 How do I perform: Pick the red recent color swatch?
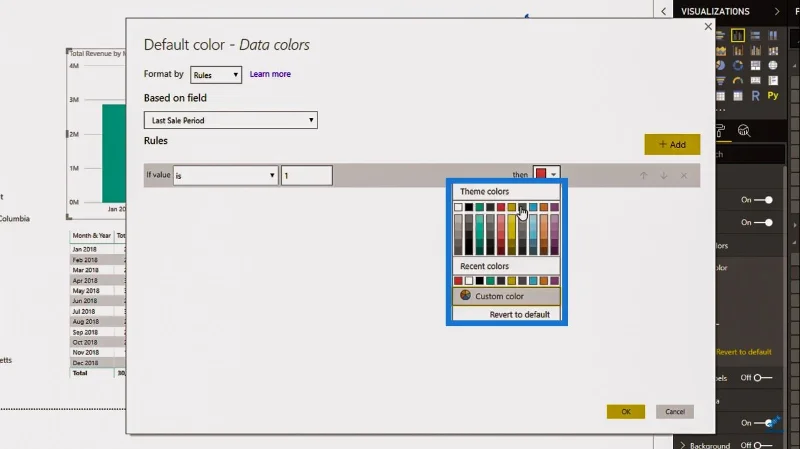click(x=458, y=281)
